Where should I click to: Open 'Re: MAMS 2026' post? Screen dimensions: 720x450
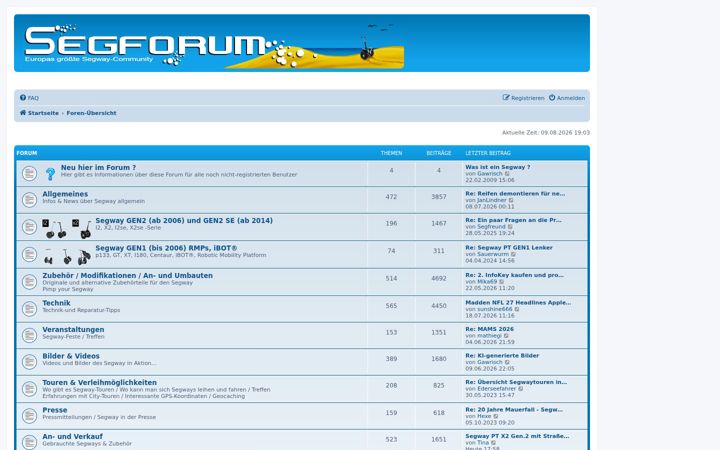tap(489, 329)
